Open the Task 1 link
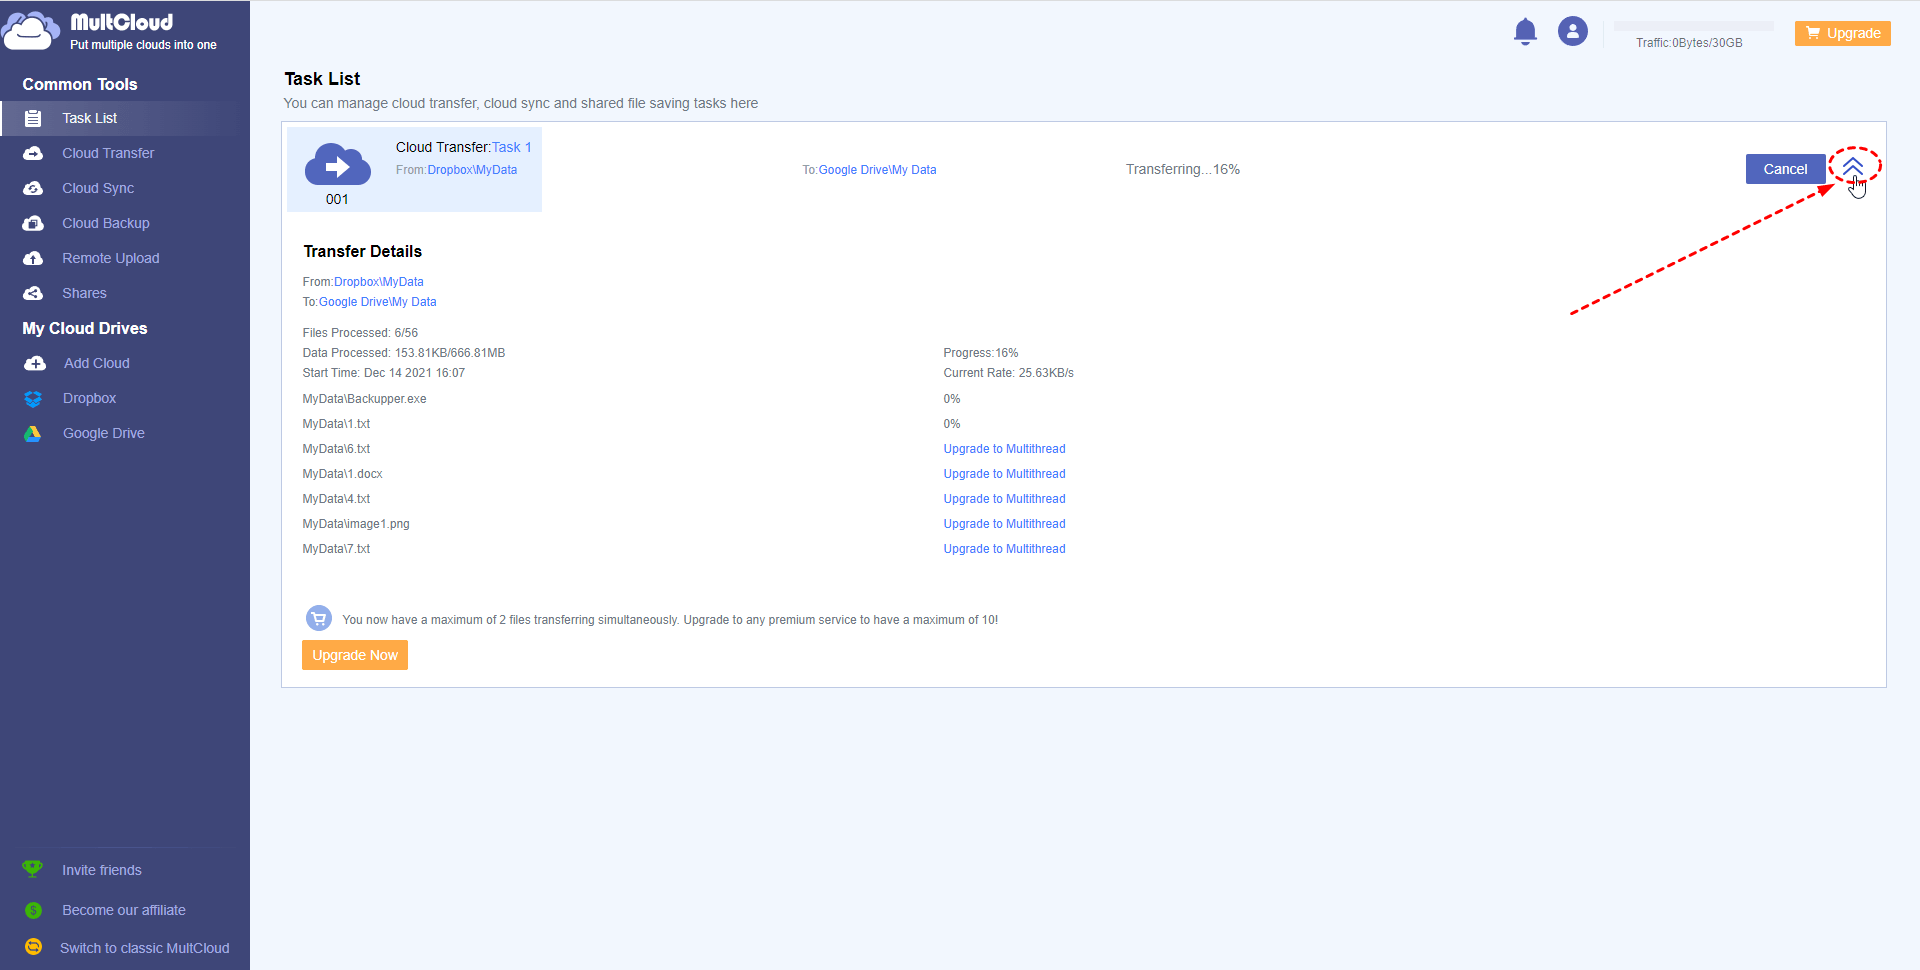The image size is (1920, 970). tap(511, 147)
